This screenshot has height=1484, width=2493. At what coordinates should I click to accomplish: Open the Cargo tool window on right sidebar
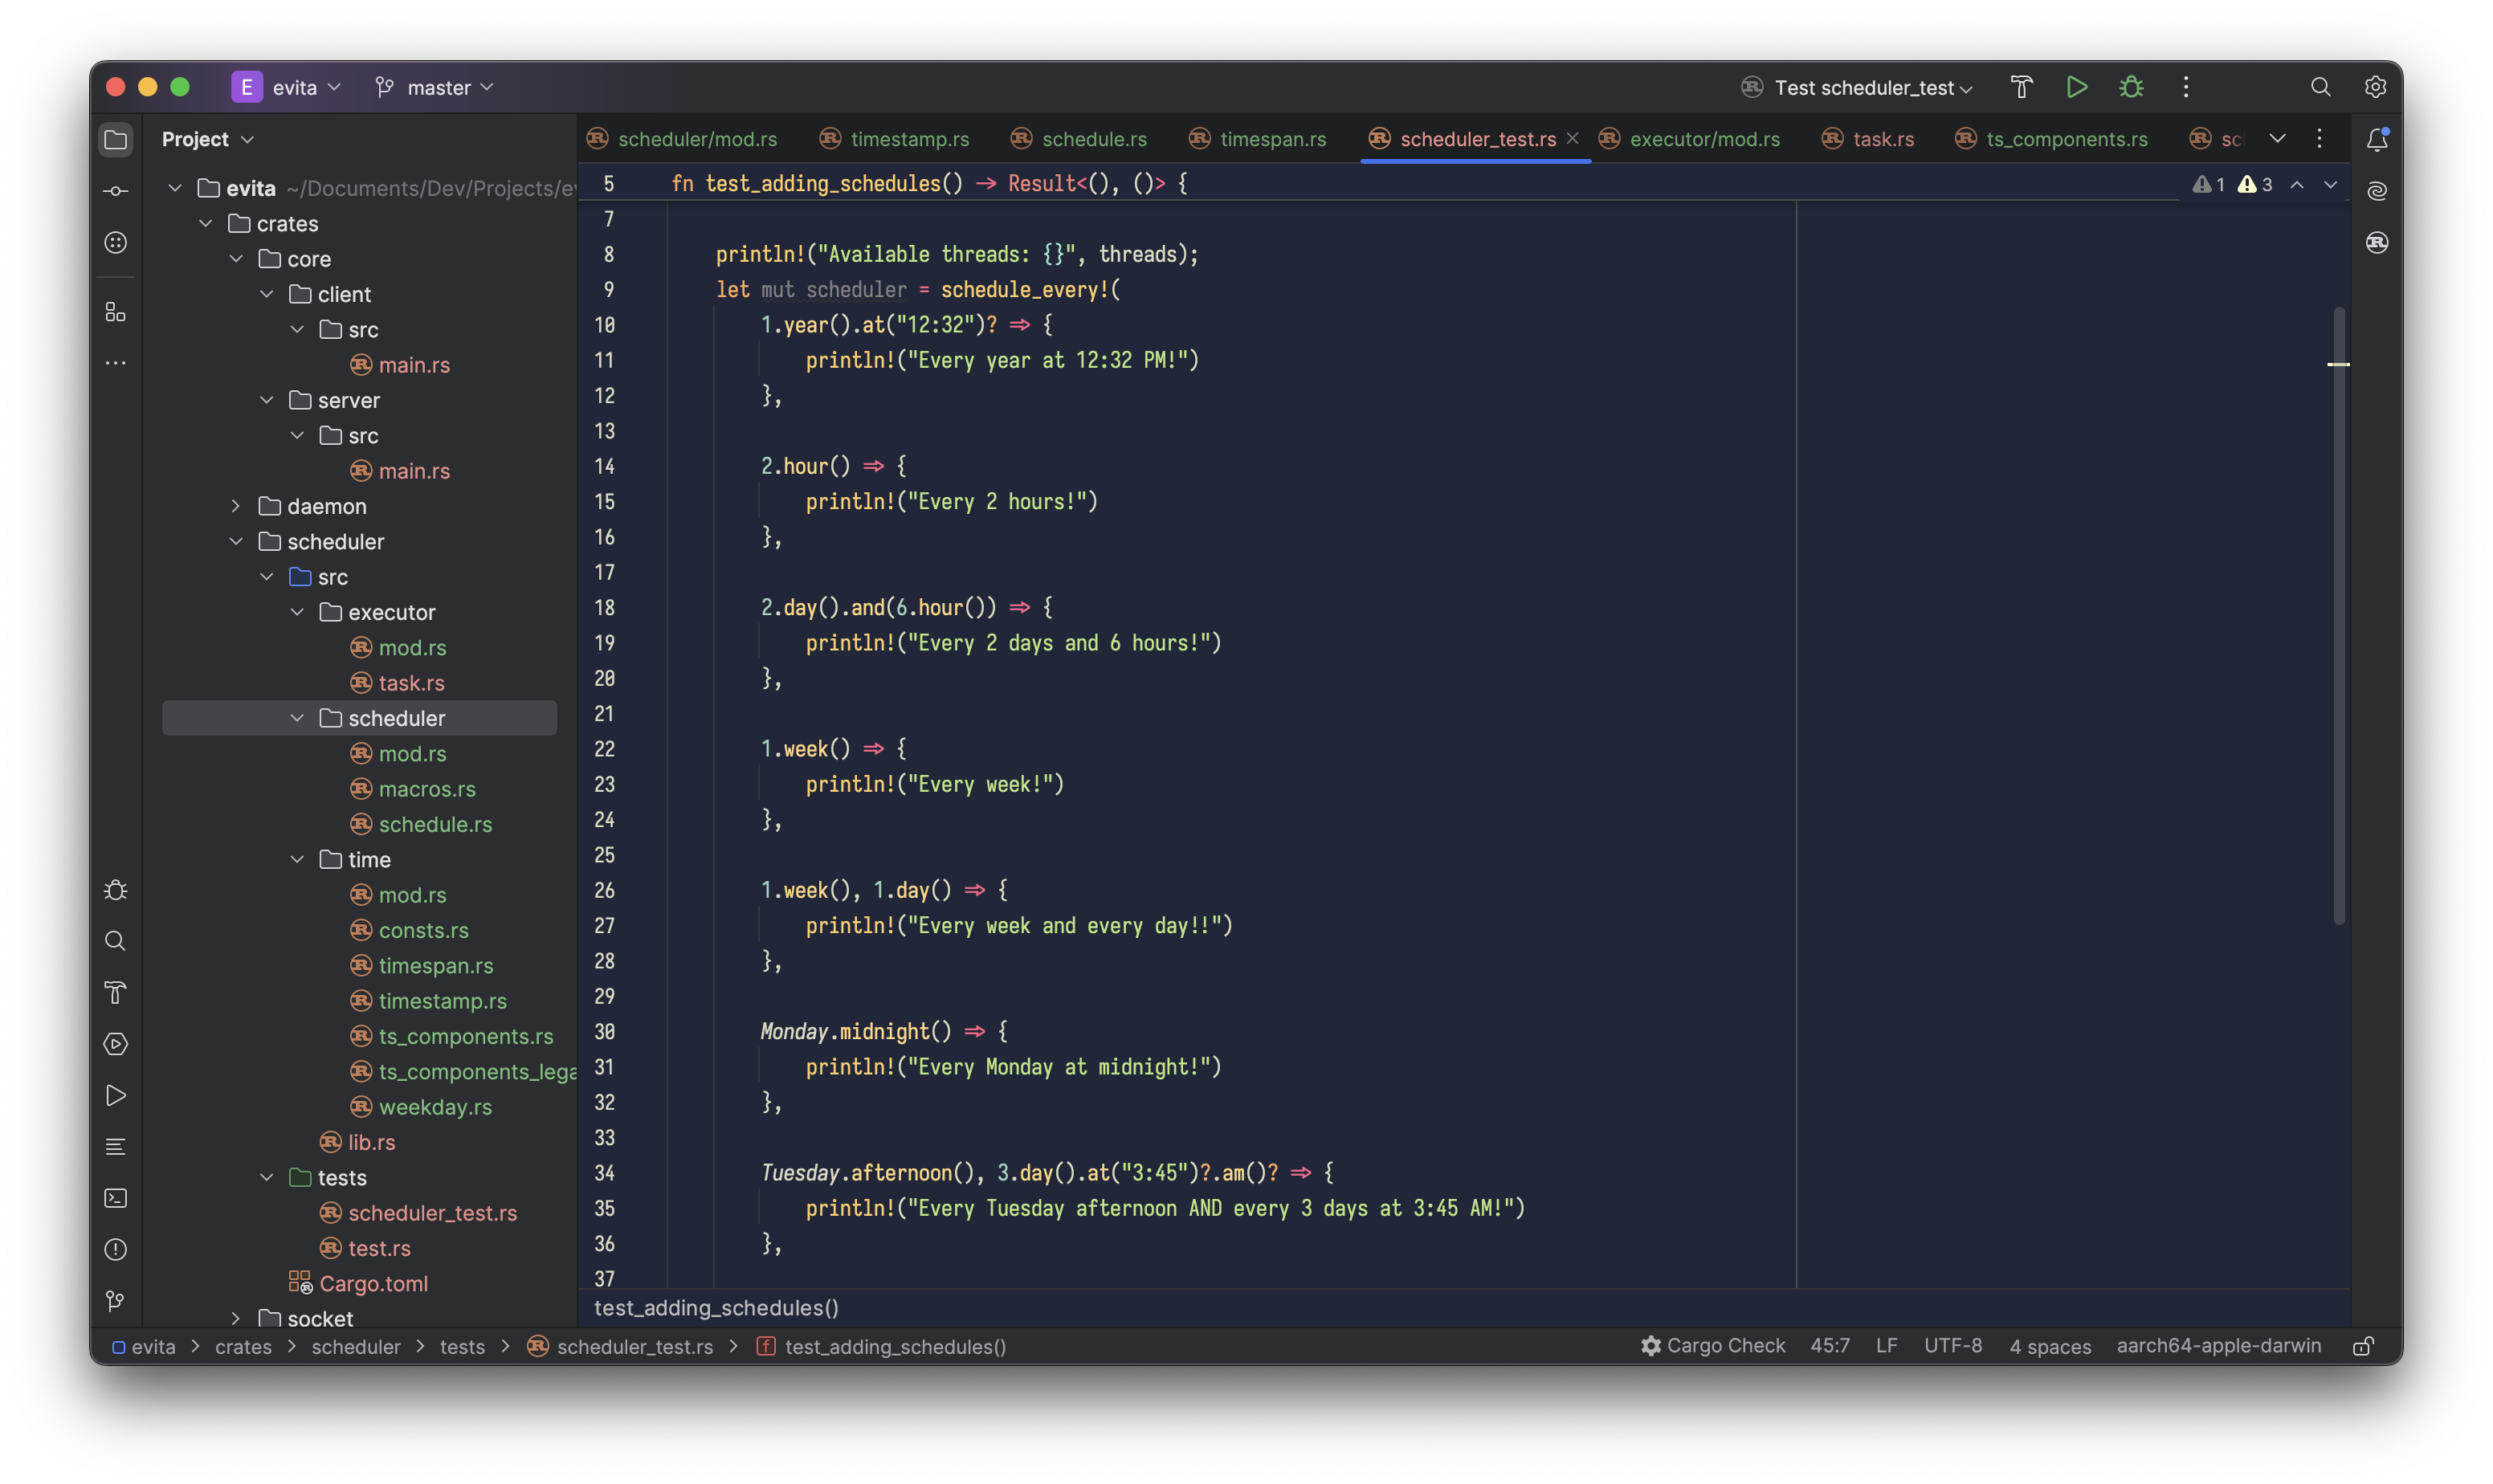(x=2377, y=242)
